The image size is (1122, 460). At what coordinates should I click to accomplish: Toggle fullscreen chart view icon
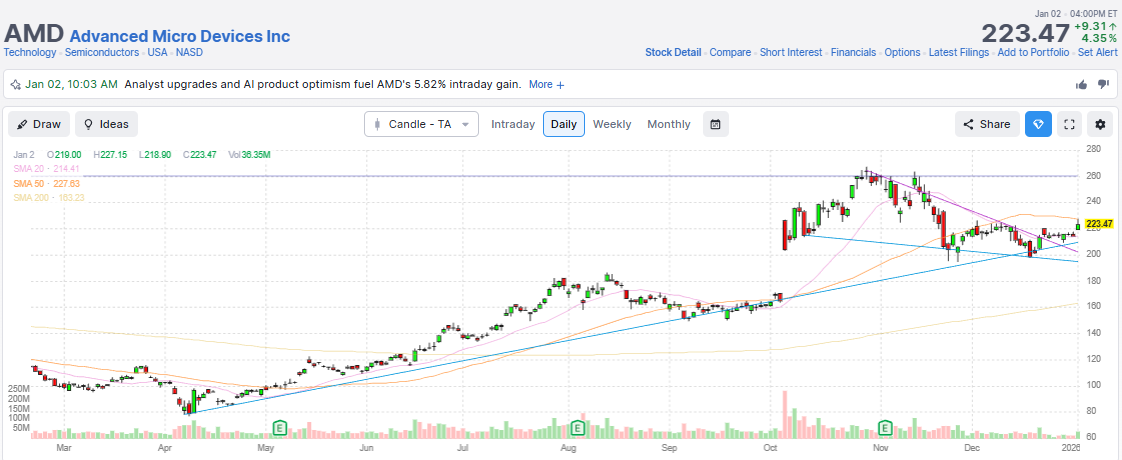coord(1070,124)
